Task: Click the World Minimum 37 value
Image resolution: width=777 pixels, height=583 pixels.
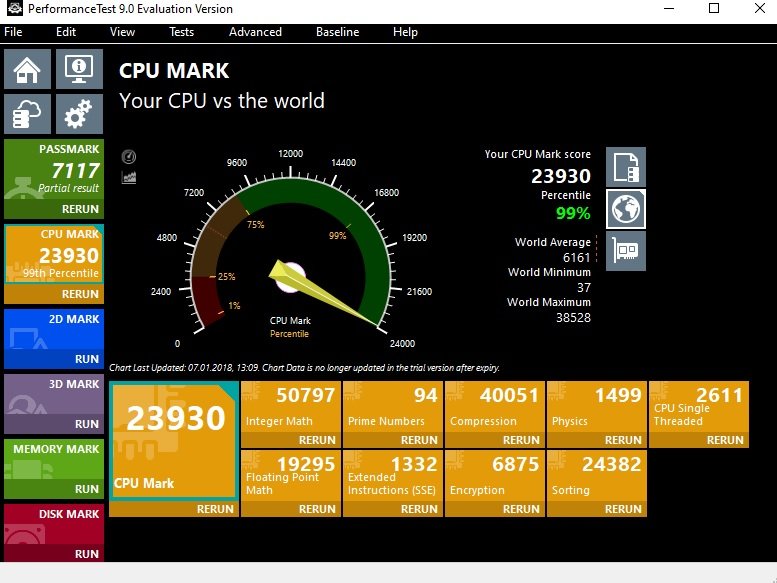Action: pyautogui.click(x=584, y=287)
